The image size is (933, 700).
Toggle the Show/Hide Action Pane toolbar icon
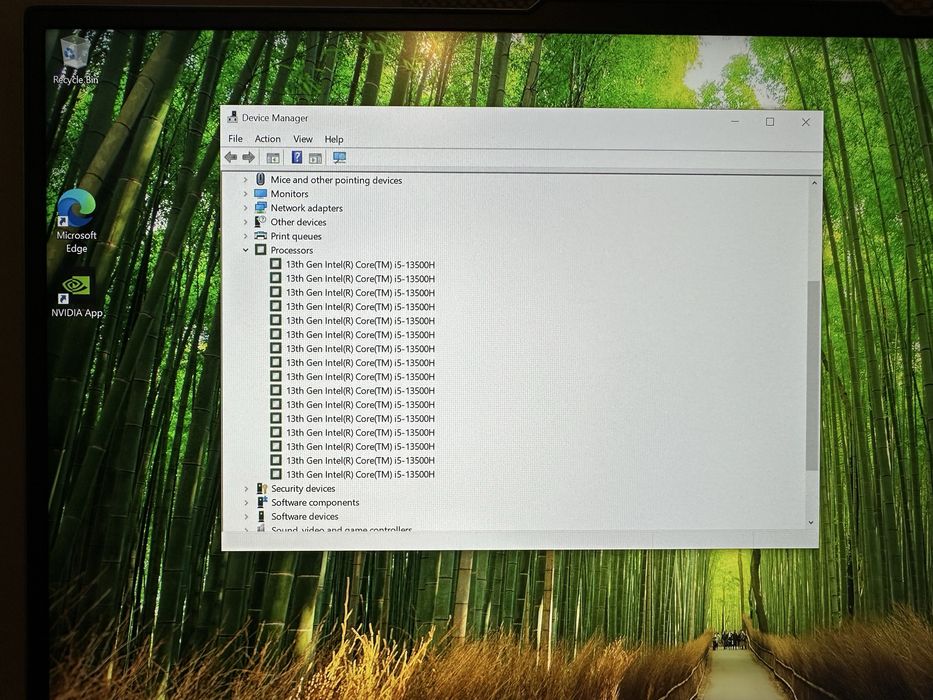315,158
